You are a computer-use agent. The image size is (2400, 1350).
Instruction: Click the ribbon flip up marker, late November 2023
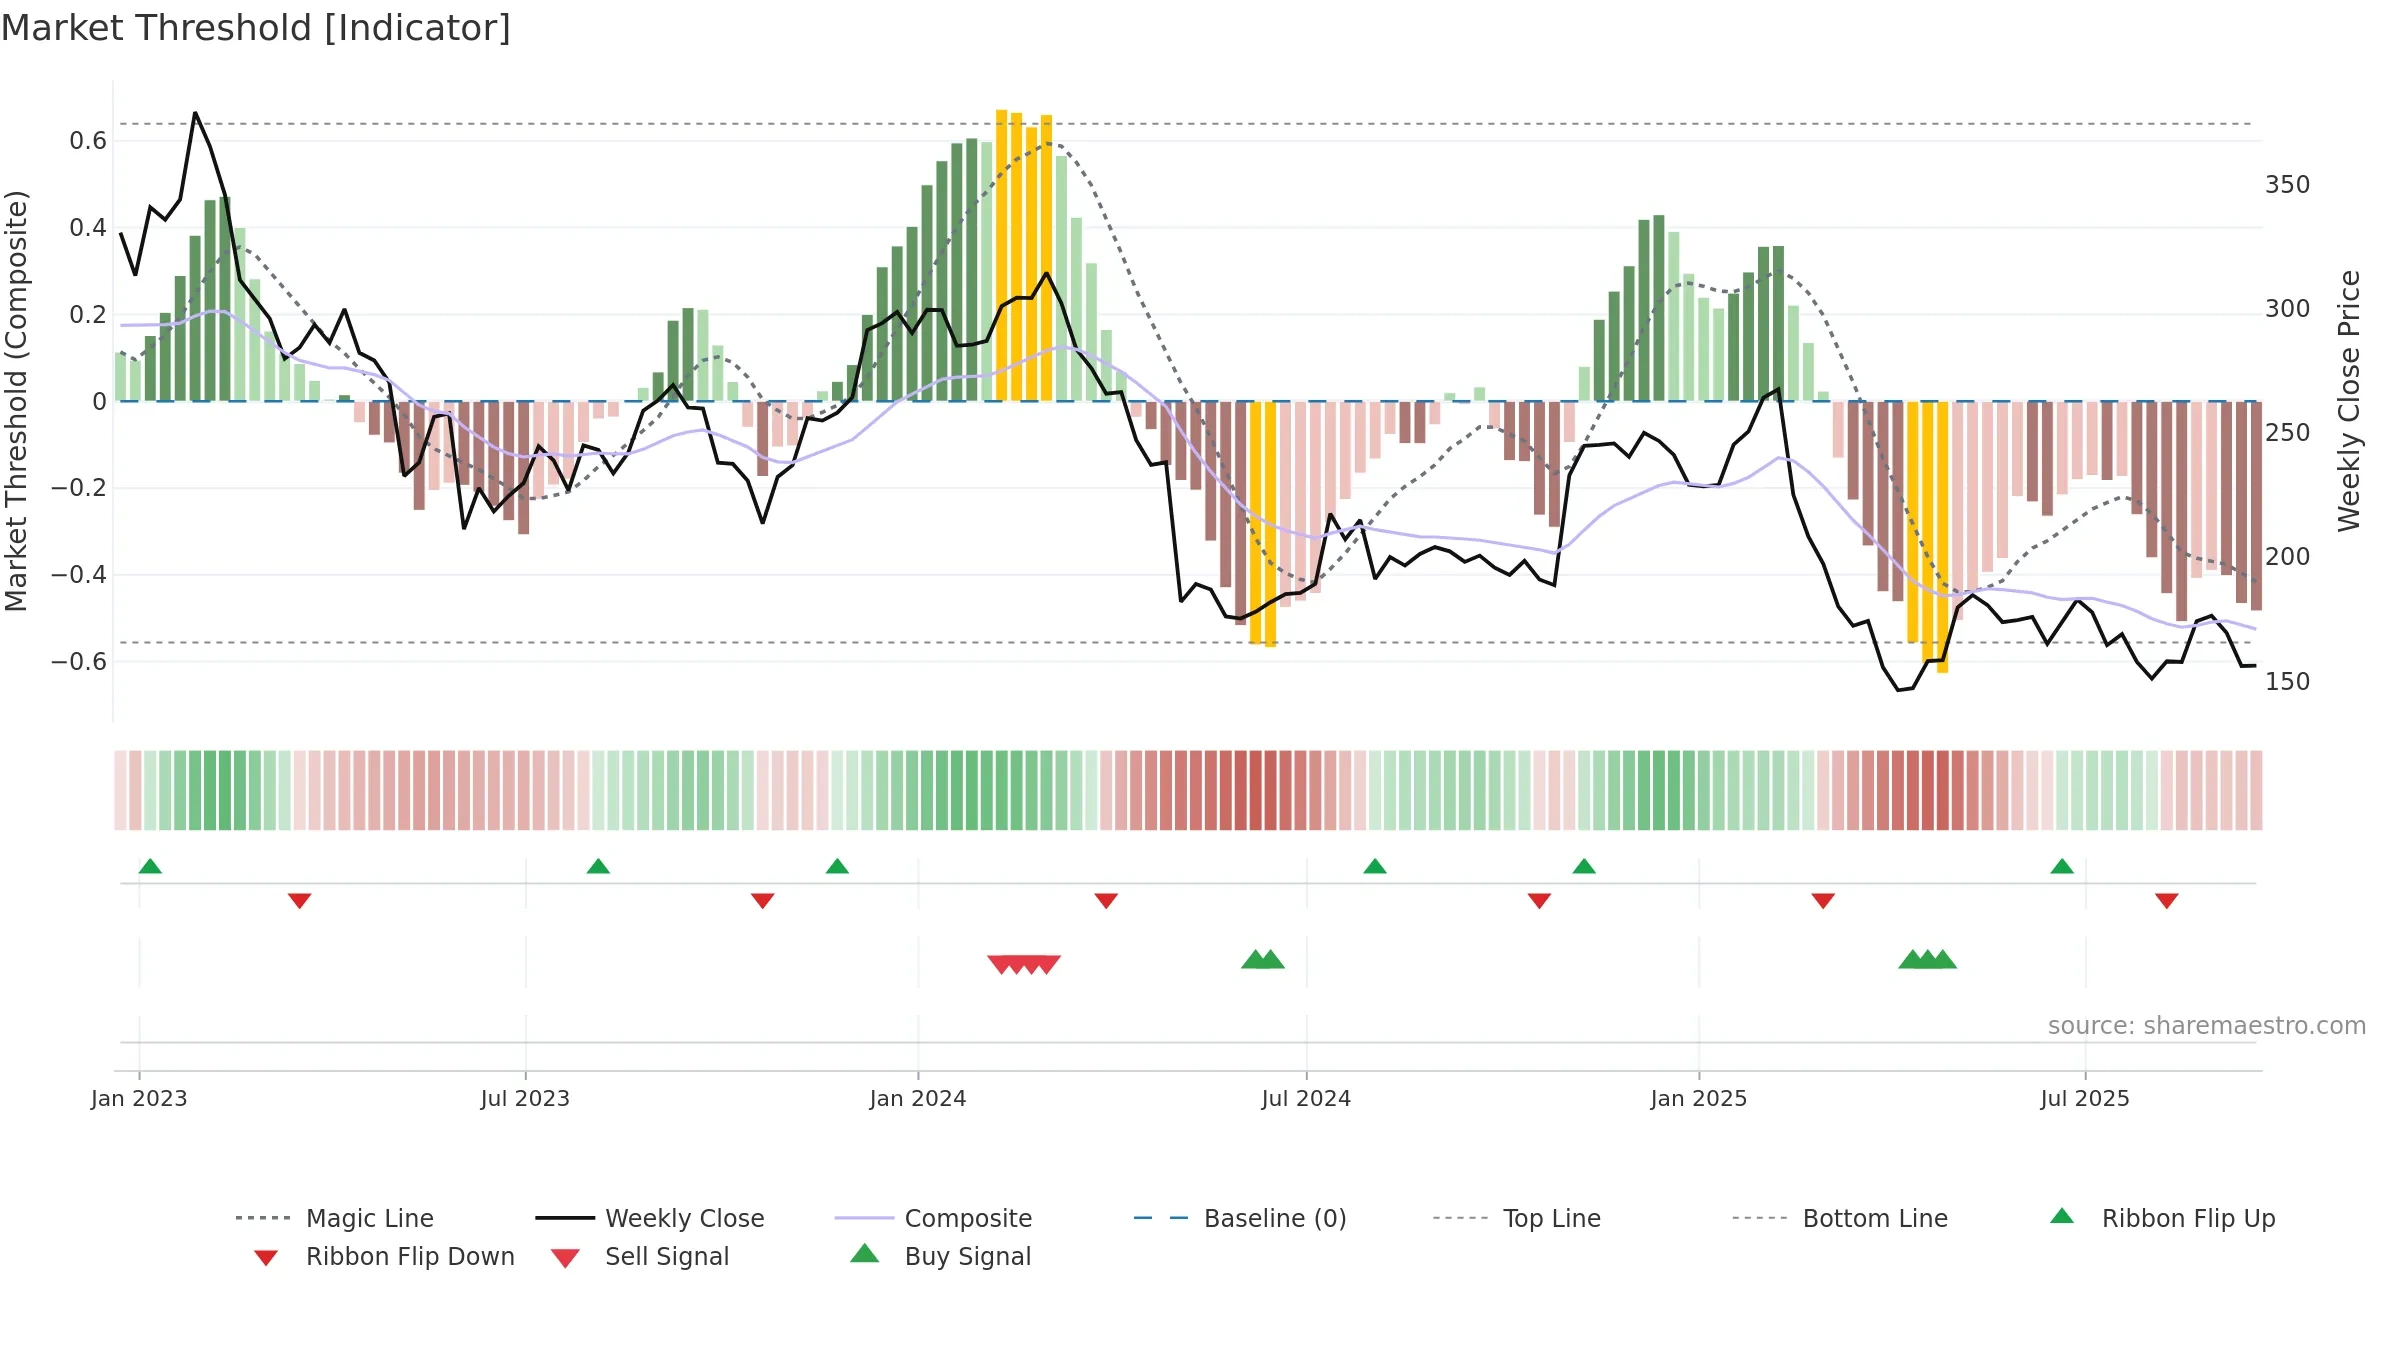(x=837, y=866)
